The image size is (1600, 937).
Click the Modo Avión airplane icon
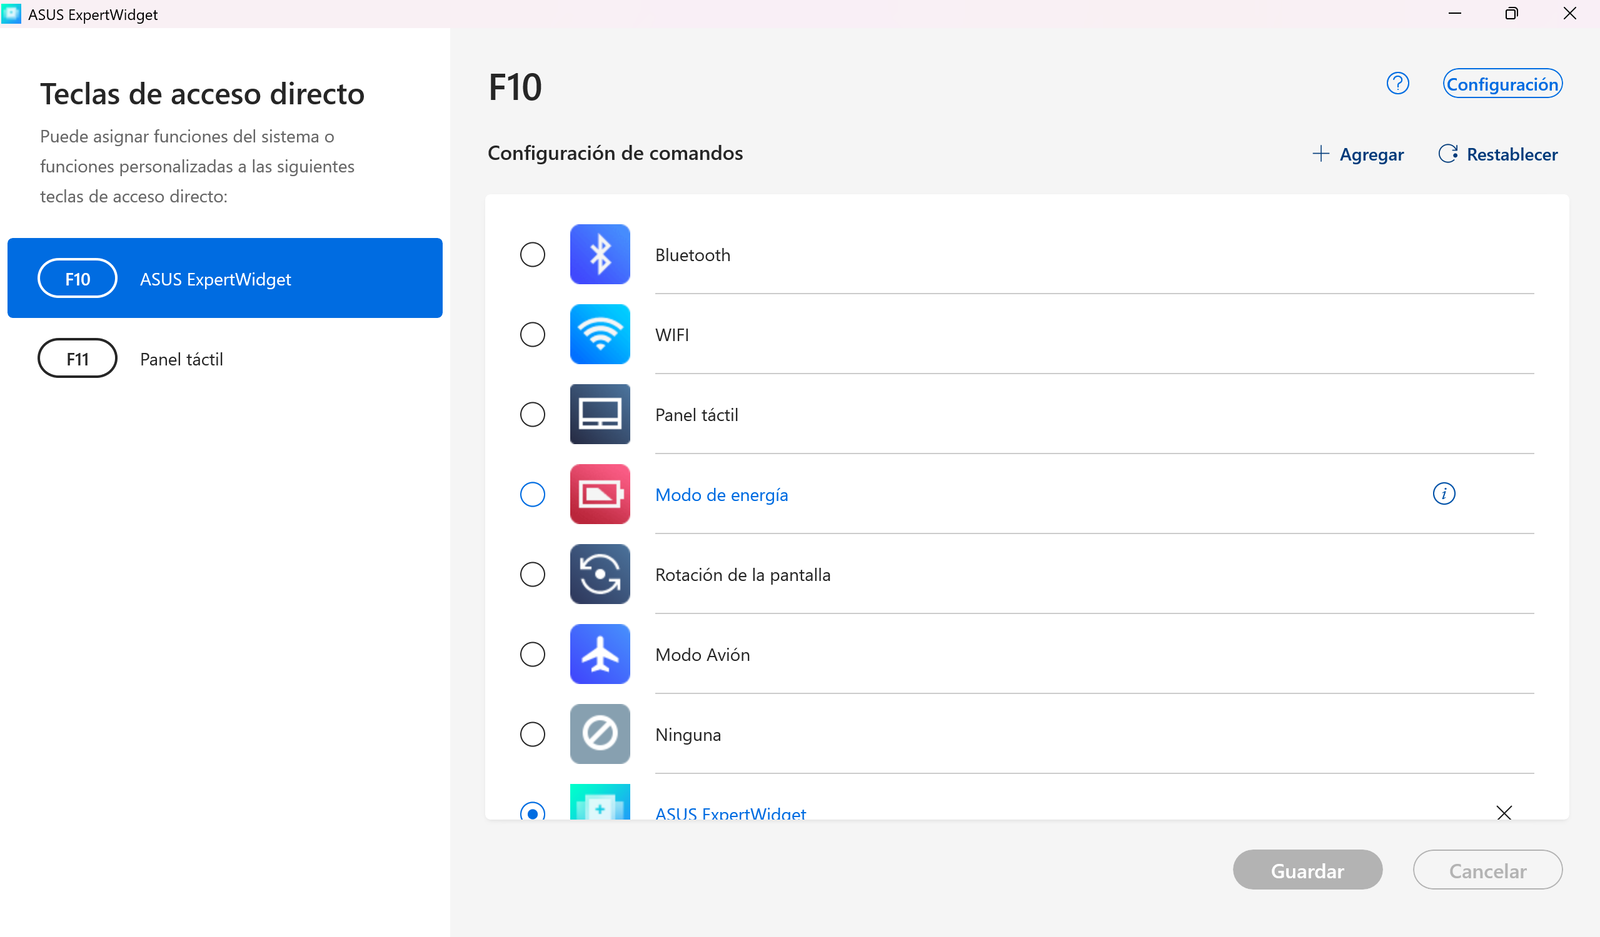tap(600, 654)
